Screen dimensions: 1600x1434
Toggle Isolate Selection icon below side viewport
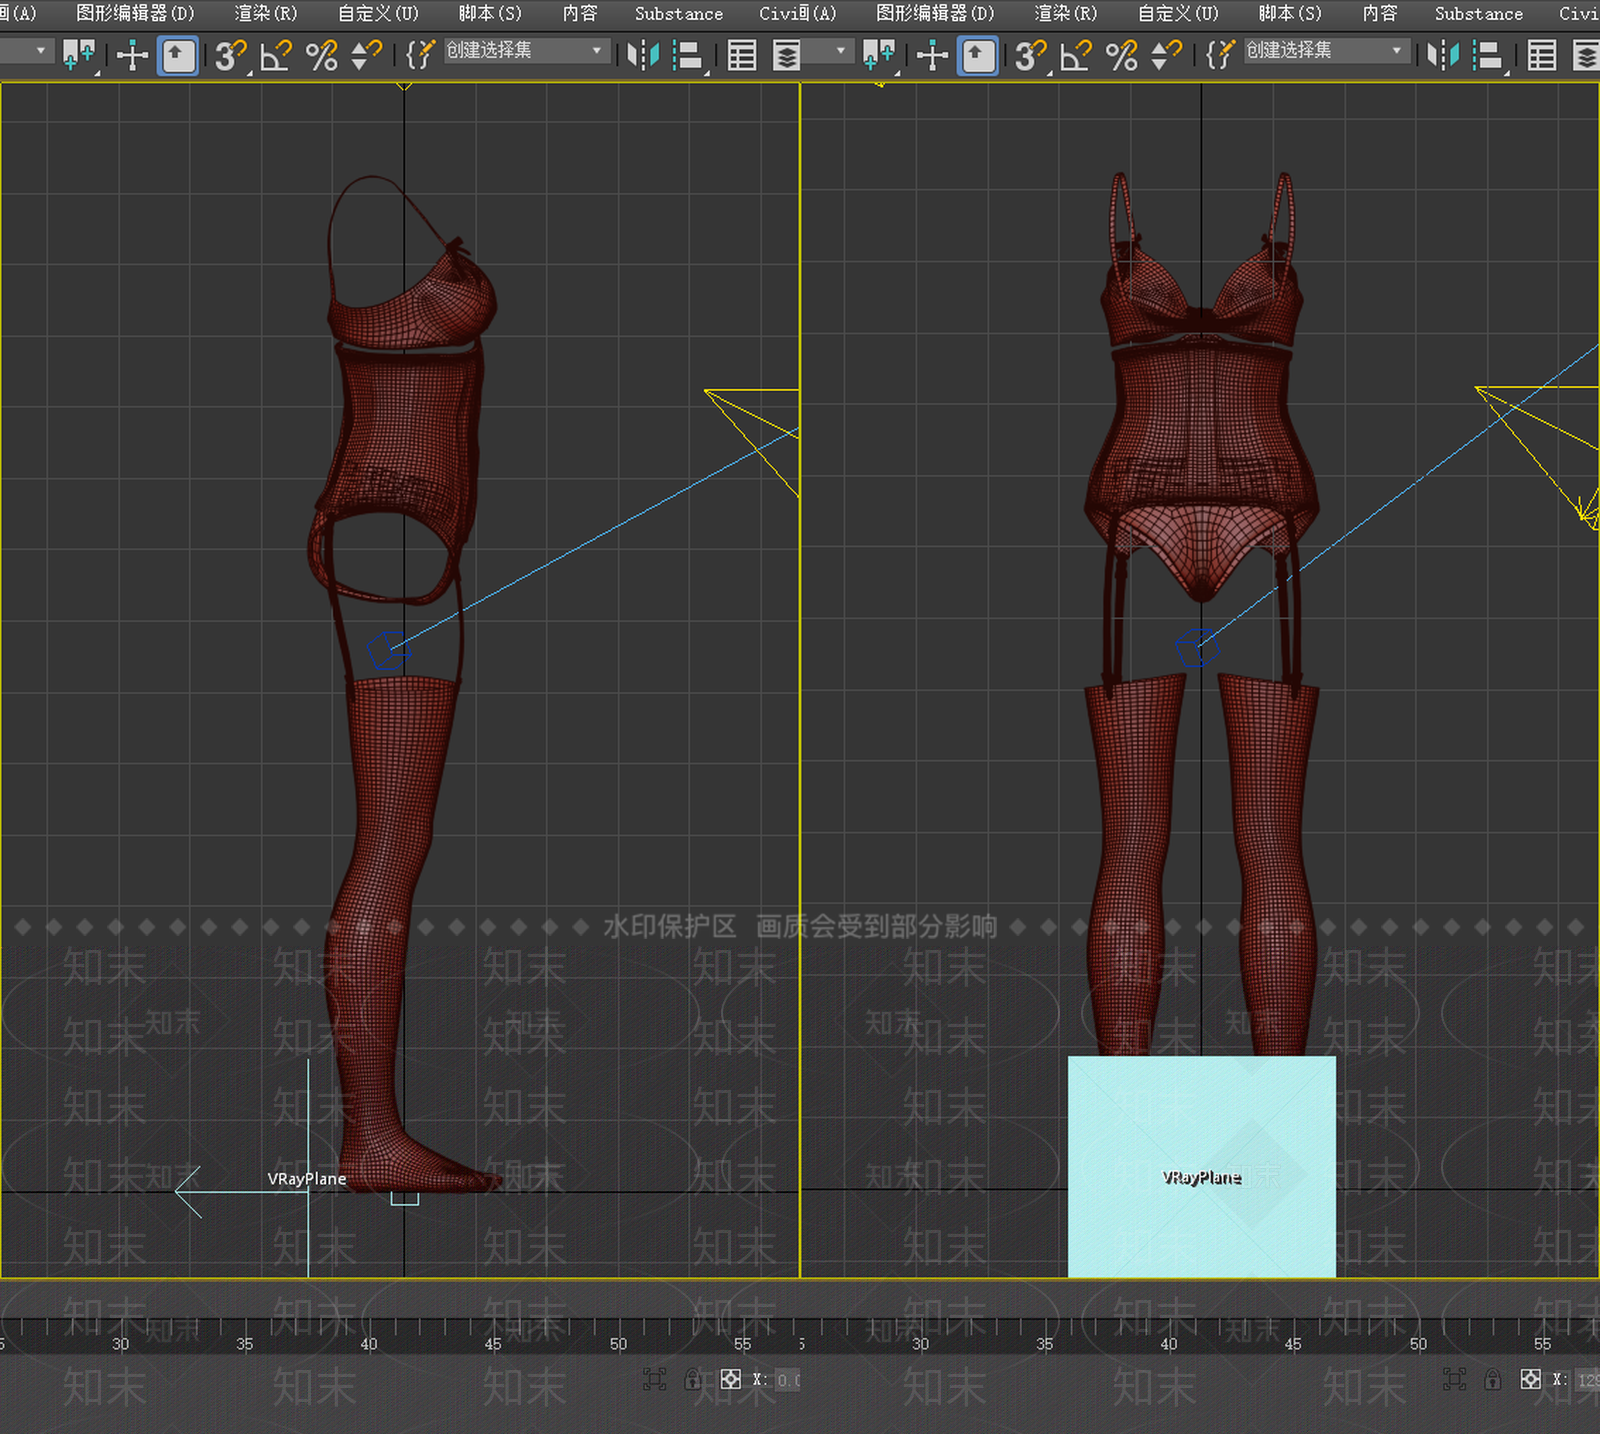pyautogui.click(x=654, y=1380)
